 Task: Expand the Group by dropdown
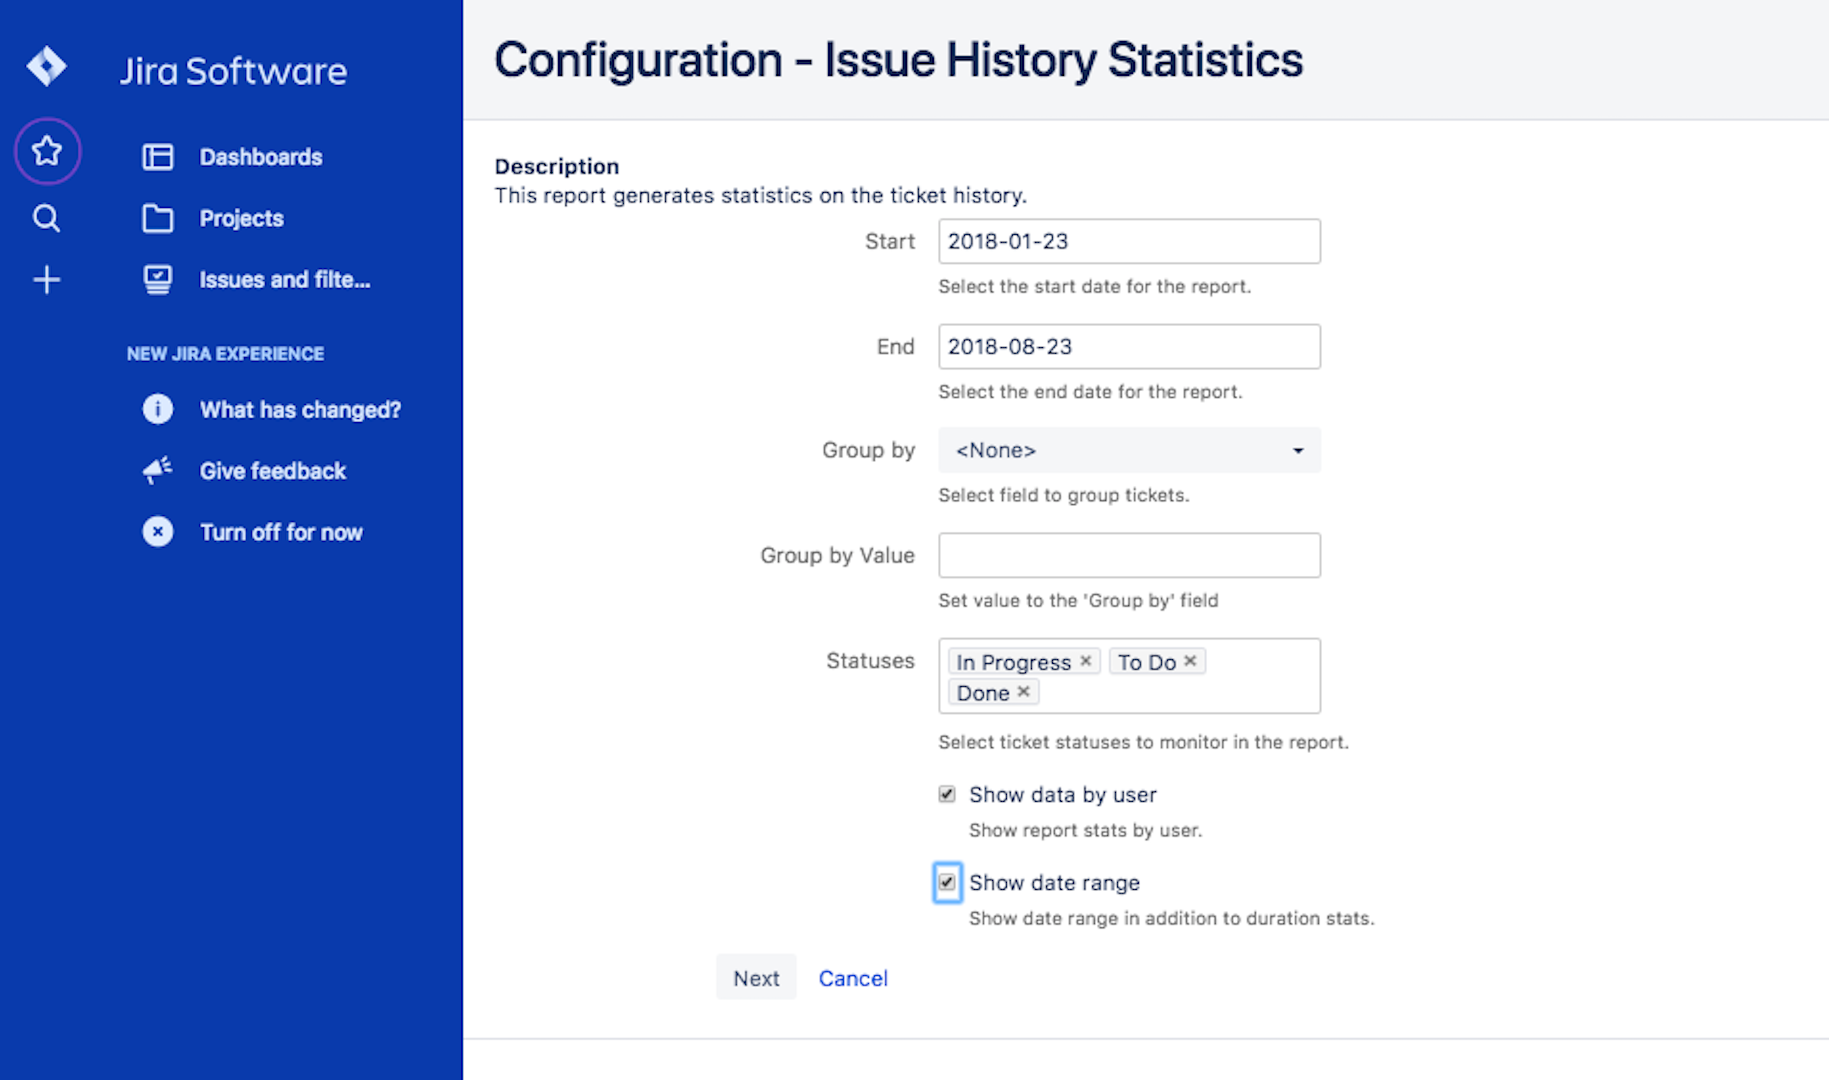tap(1129, 451)
